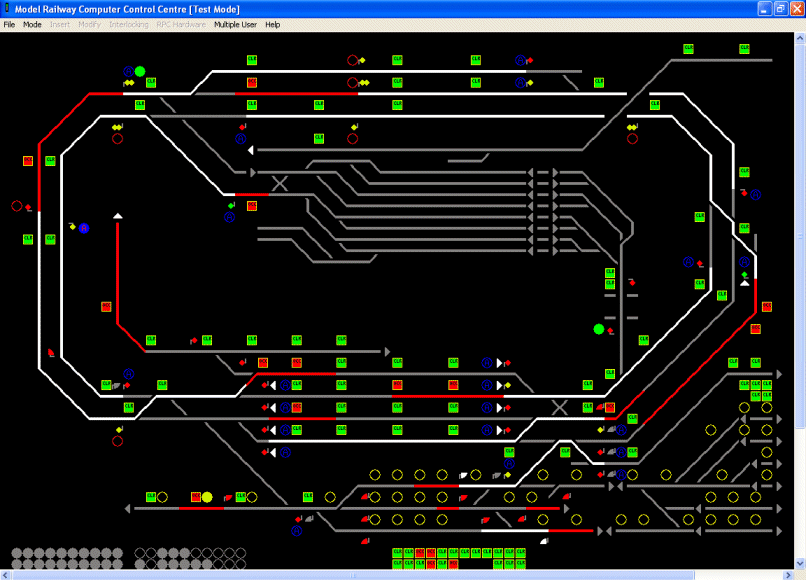
Task: Toggle blue A button below bottom-centre red diamond signal
Action: coord(297,530)
